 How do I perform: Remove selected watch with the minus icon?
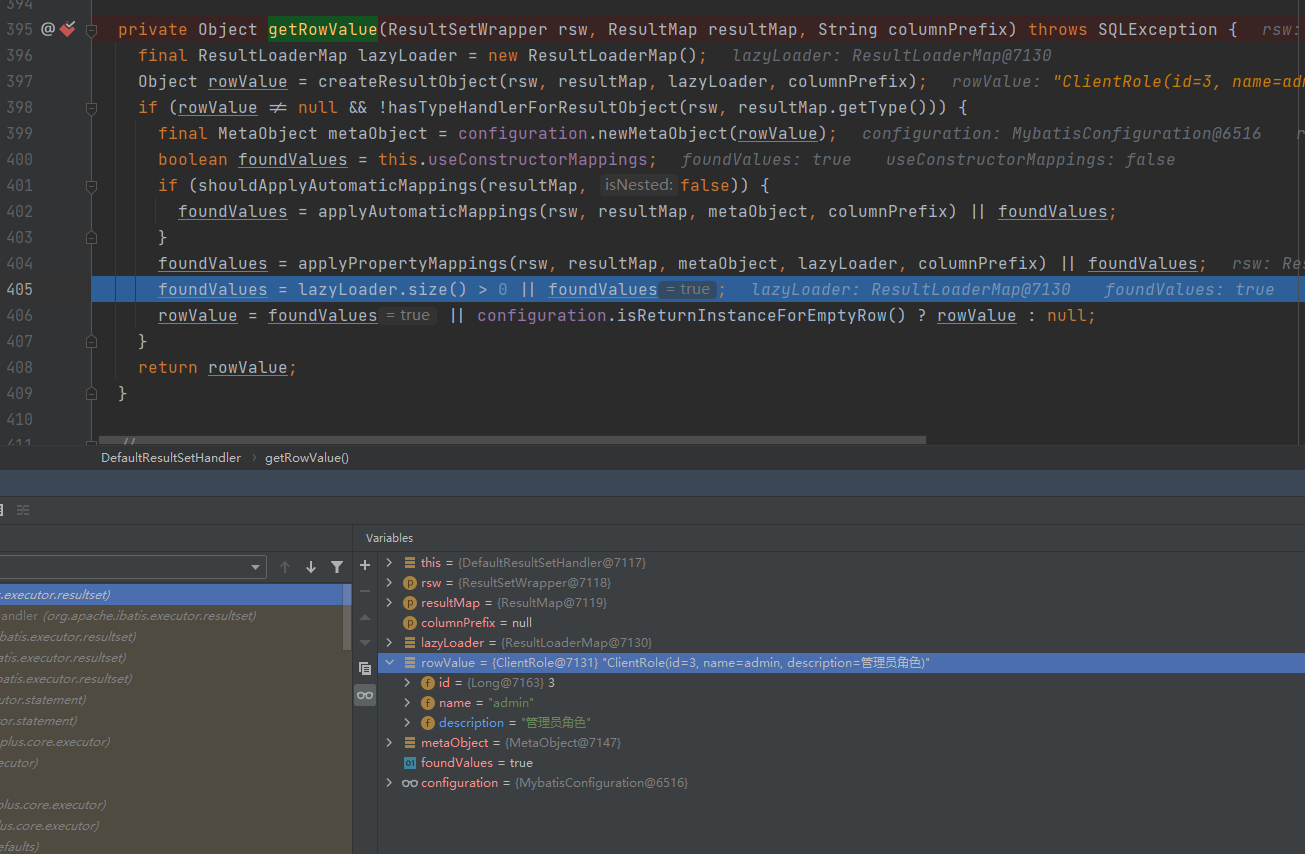365,591
